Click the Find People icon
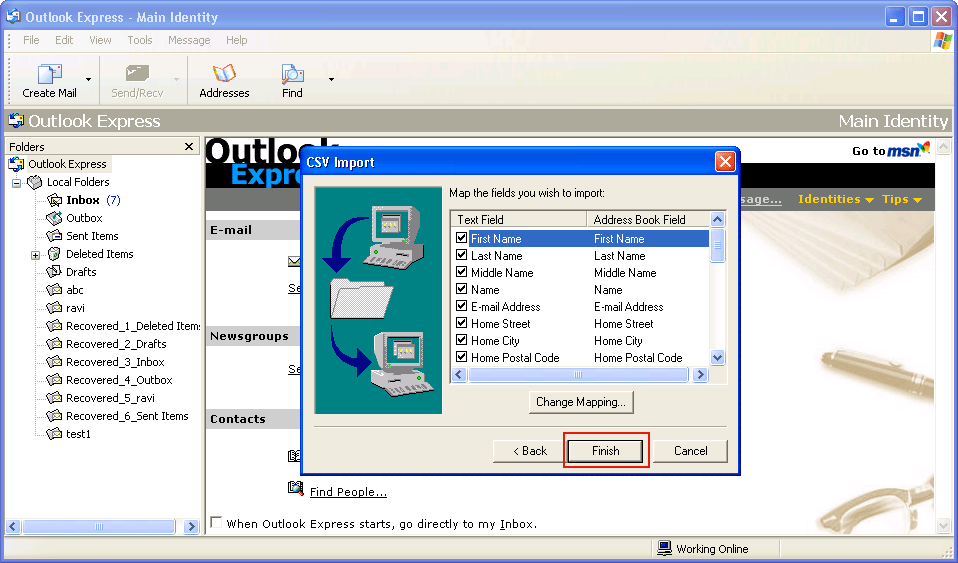 point(296,488)
